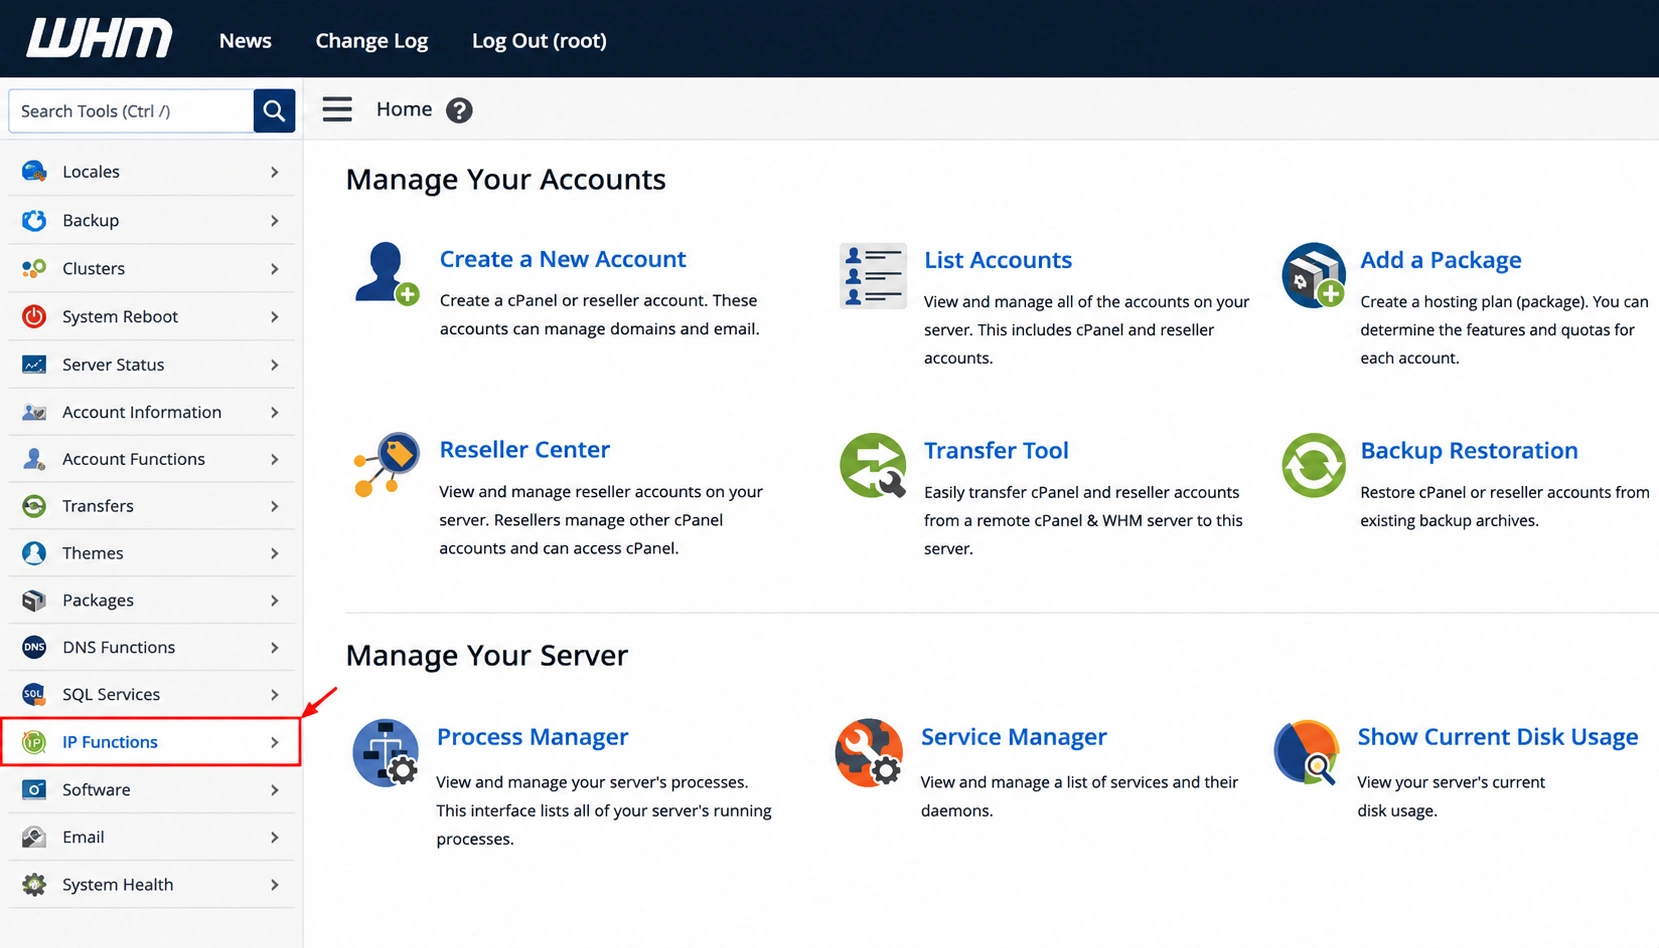Expand the System Reboot chevron
The width and height of the screenshot is (1659, 948).
[x=274, y=317]
